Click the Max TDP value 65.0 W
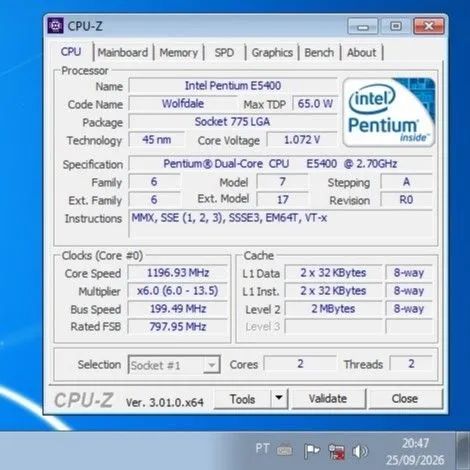 click(315, 104)
